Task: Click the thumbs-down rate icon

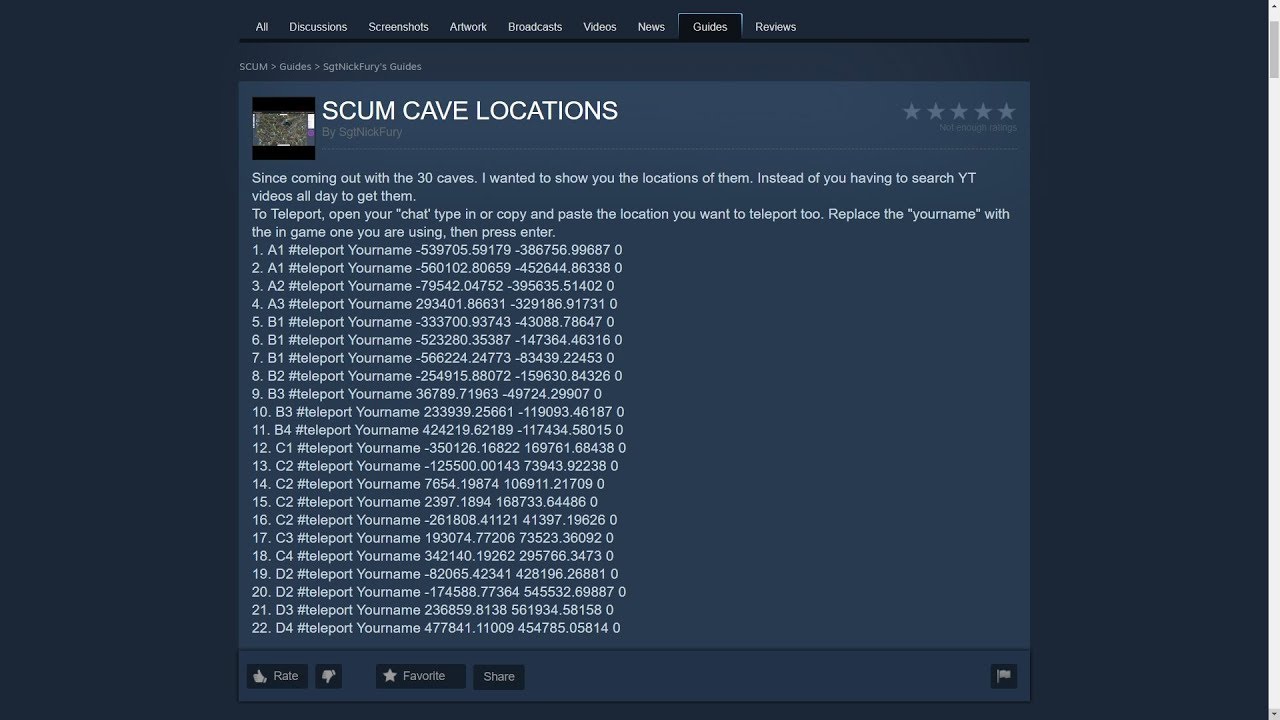Action: click(328, 676)
